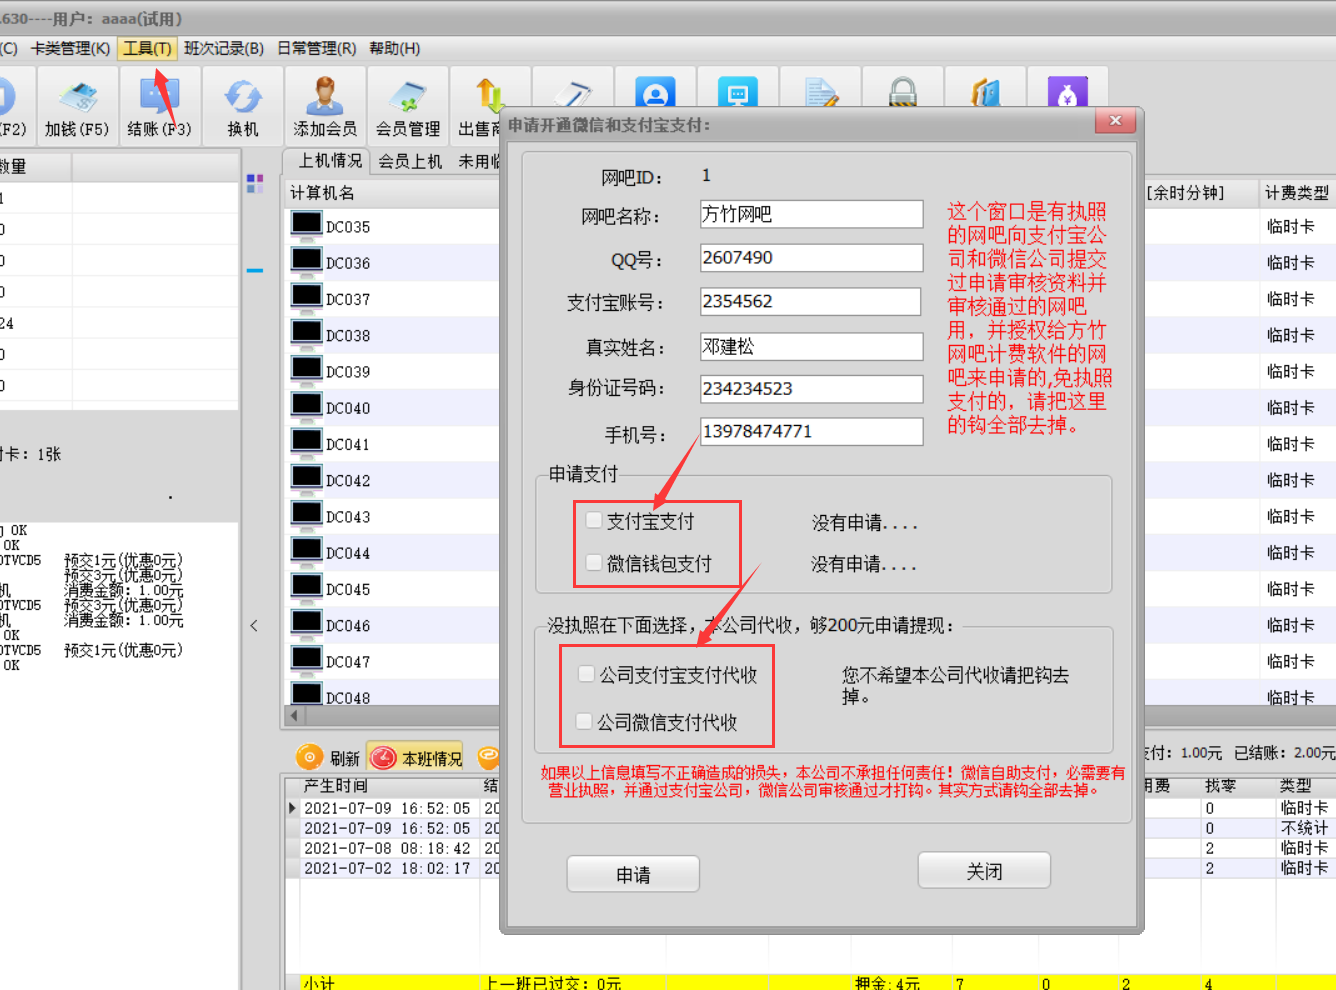Tick the 公司支付宝支付代收 checkbox
The image size is (1336, 990).
[587, 674]
